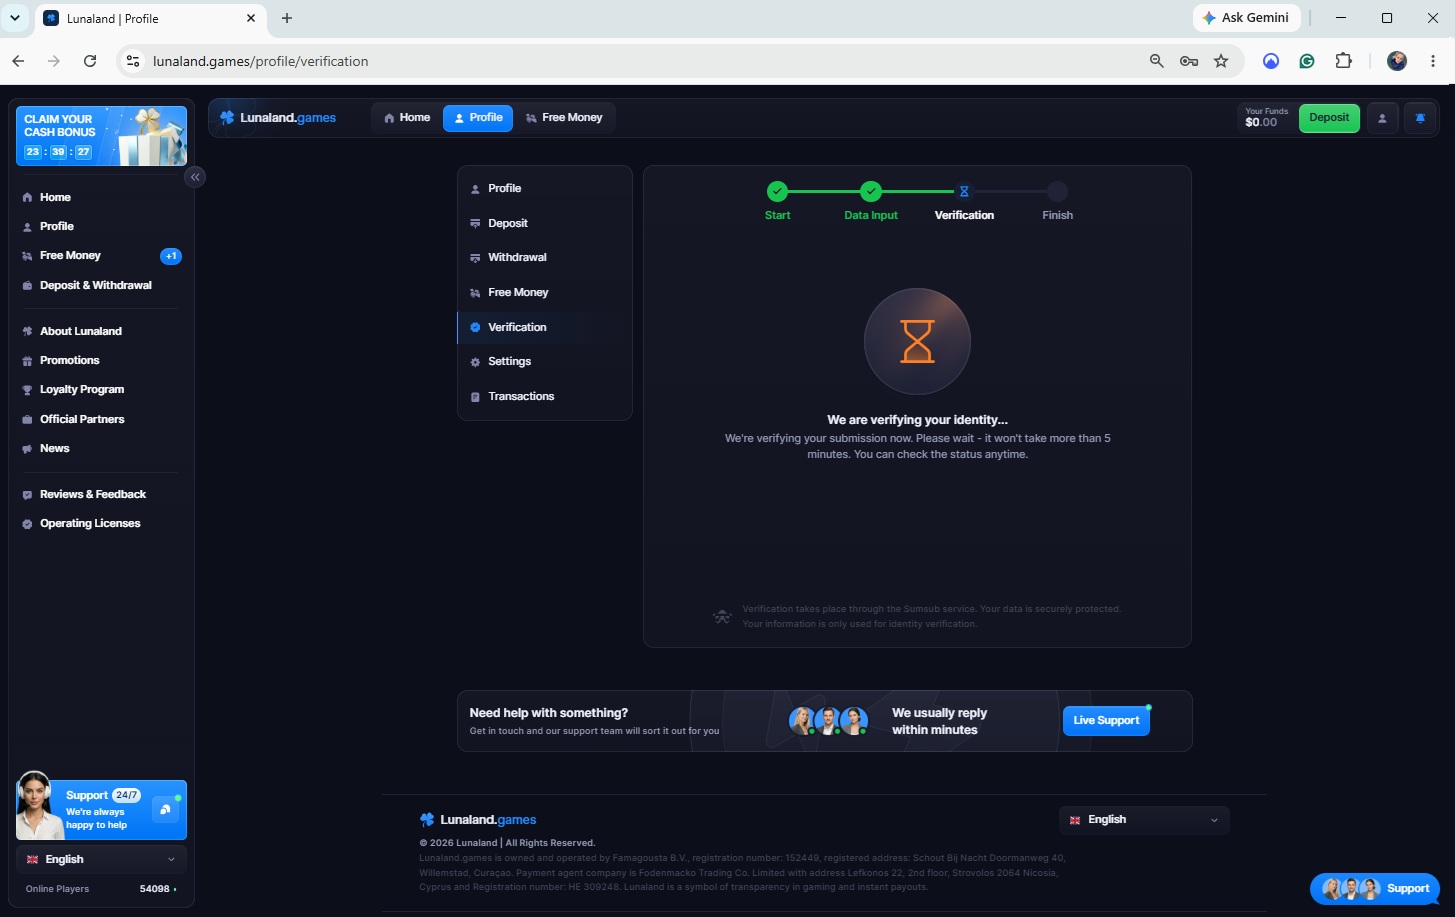Reload the page
This screenshot has width=1455, height=917.
pyautogui.click(x=90, y=61)
